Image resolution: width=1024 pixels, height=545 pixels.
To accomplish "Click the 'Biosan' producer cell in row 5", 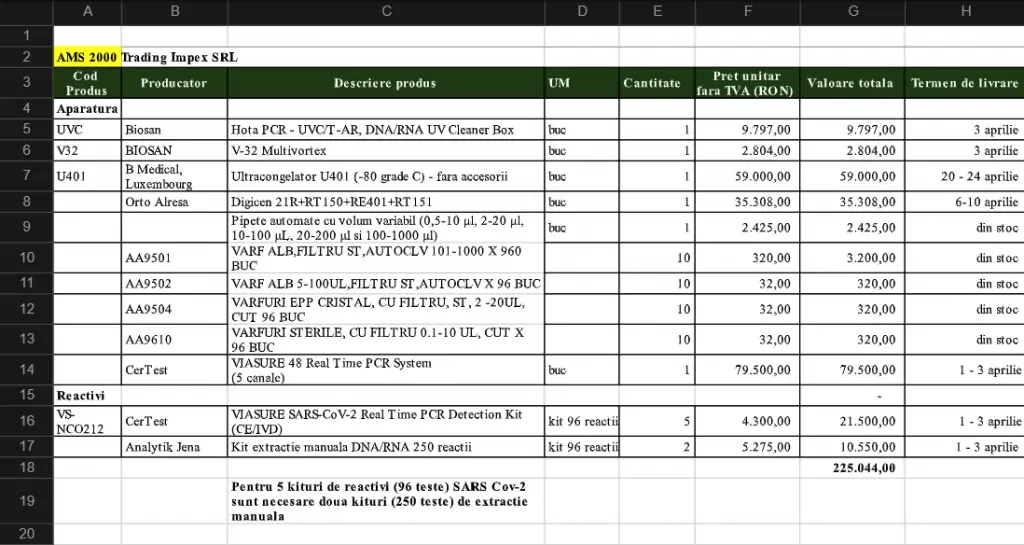I will (174, 129).
